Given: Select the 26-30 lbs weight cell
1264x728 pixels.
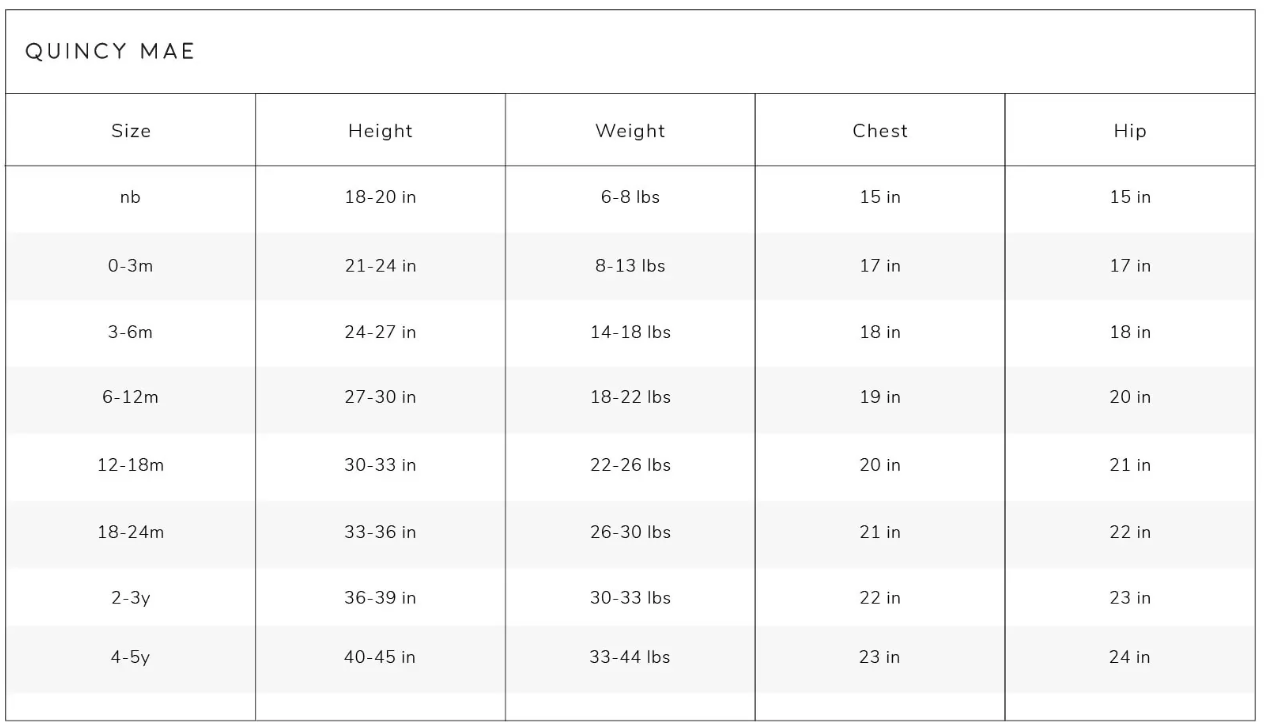Looking at the screenshot, I should (x=630, y=532).
